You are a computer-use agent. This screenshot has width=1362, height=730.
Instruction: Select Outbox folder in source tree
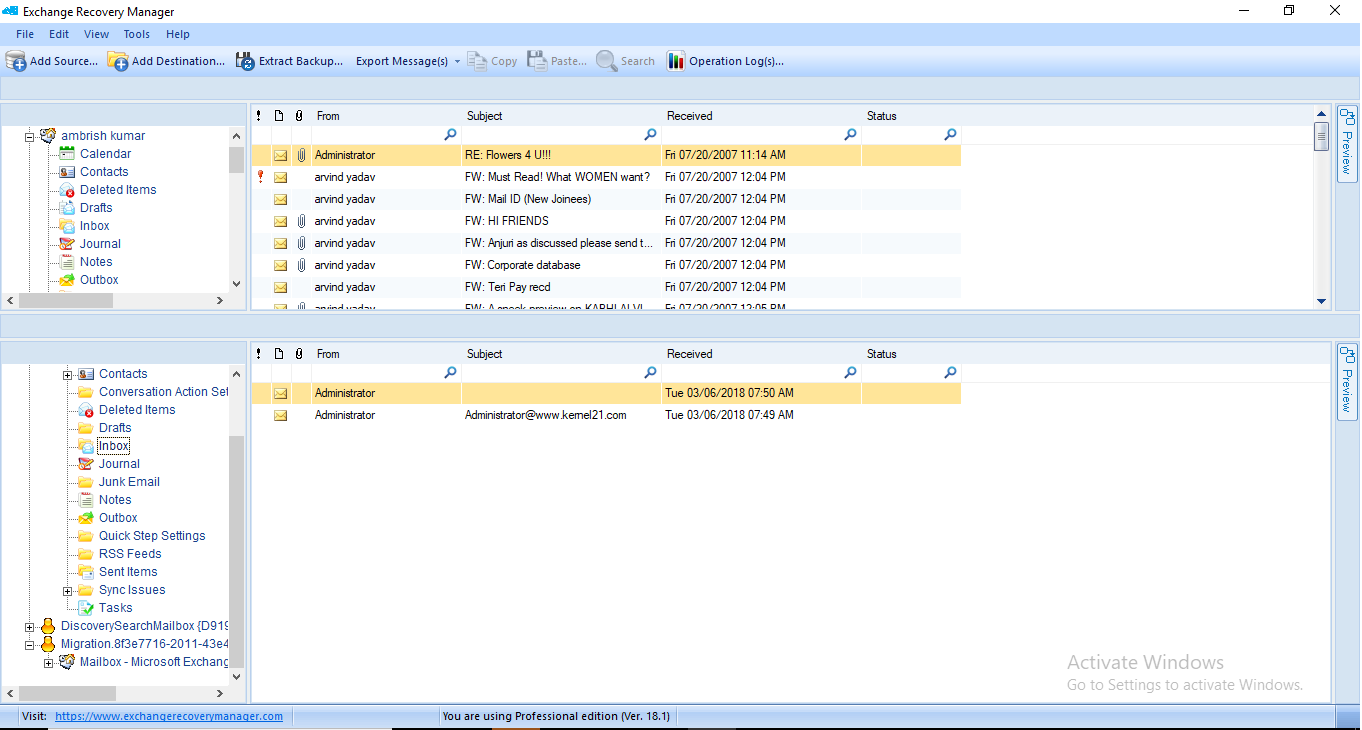coord(99,280)
